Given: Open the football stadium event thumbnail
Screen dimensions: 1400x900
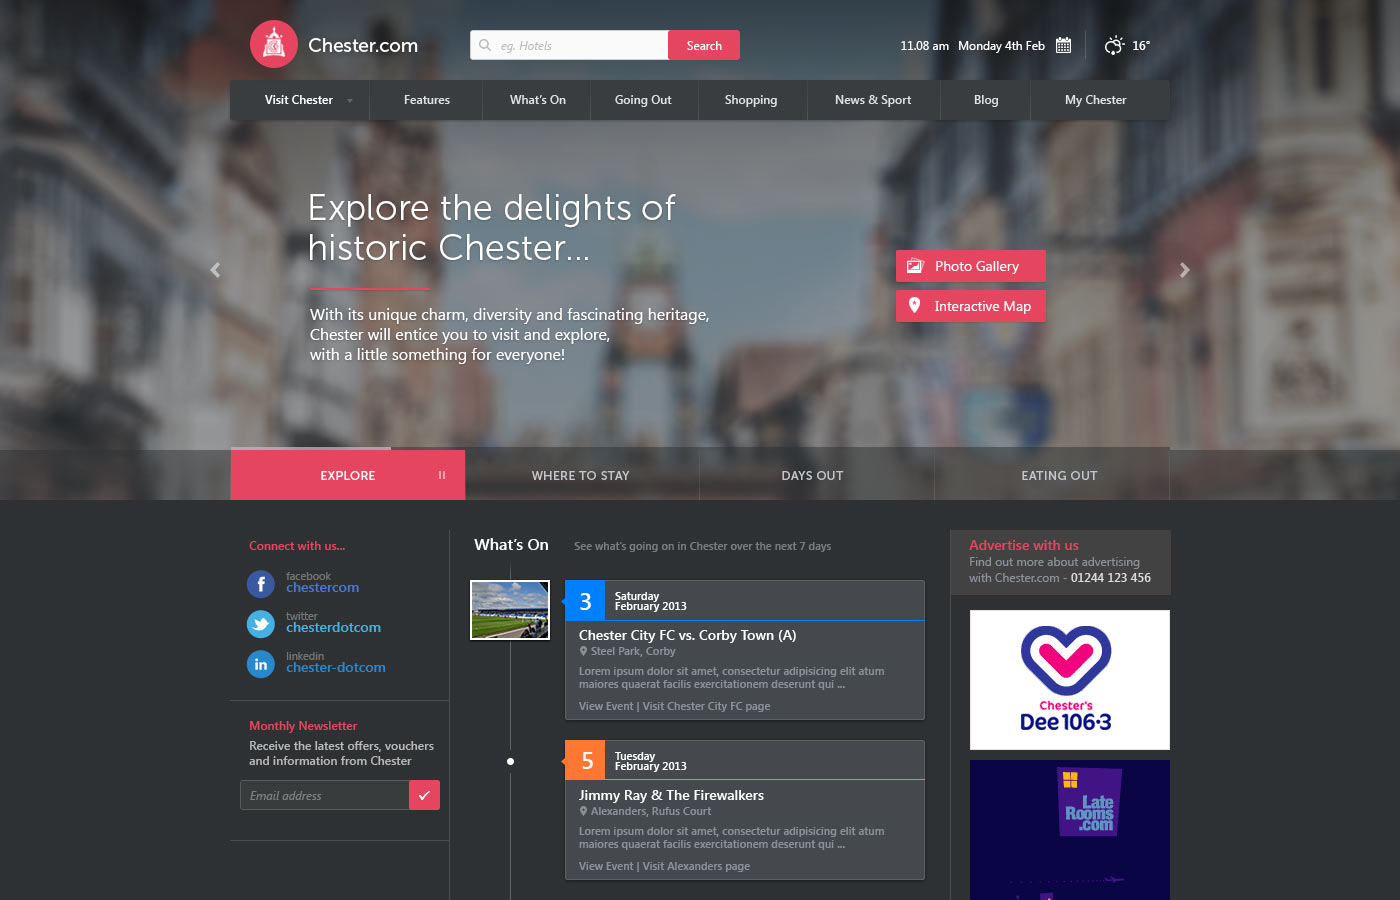Looking at the screenshot, I should point(510,610).
